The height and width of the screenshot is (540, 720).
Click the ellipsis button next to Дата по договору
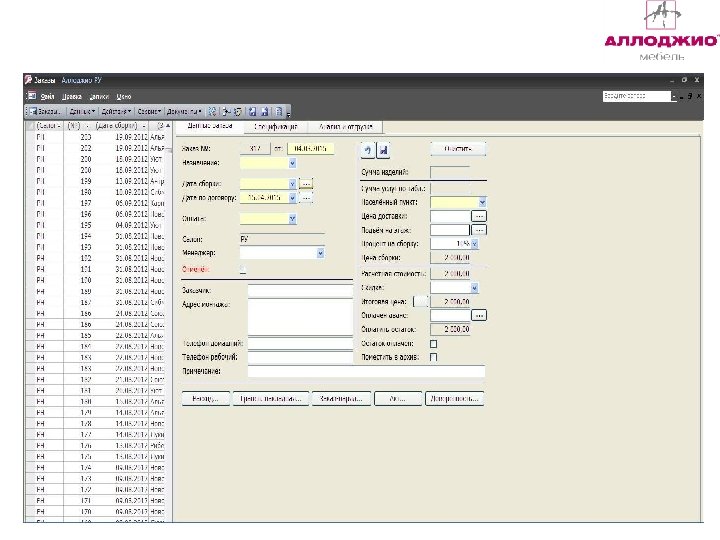[306, 198]
